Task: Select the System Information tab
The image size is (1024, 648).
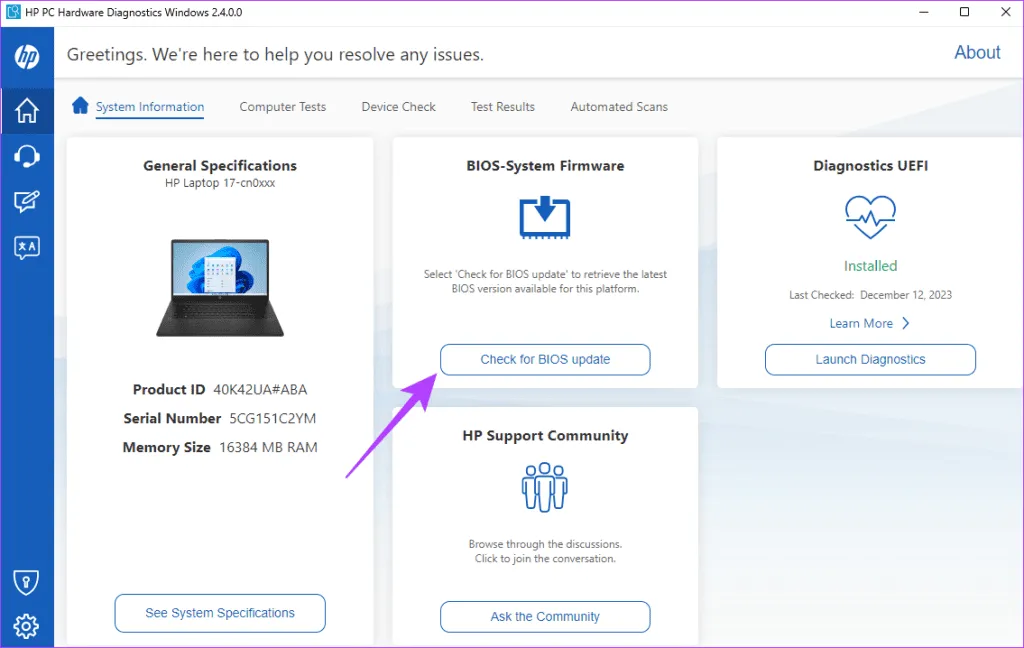Action: point(150,107)
